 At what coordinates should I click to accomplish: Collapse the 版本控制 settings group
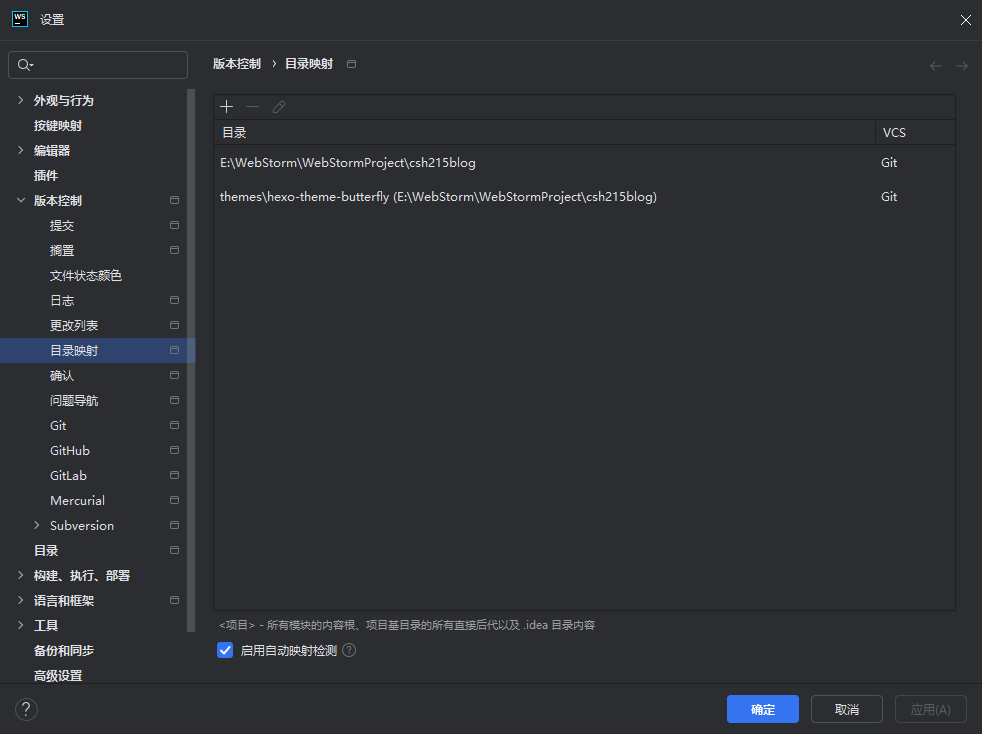pos(21,200)
